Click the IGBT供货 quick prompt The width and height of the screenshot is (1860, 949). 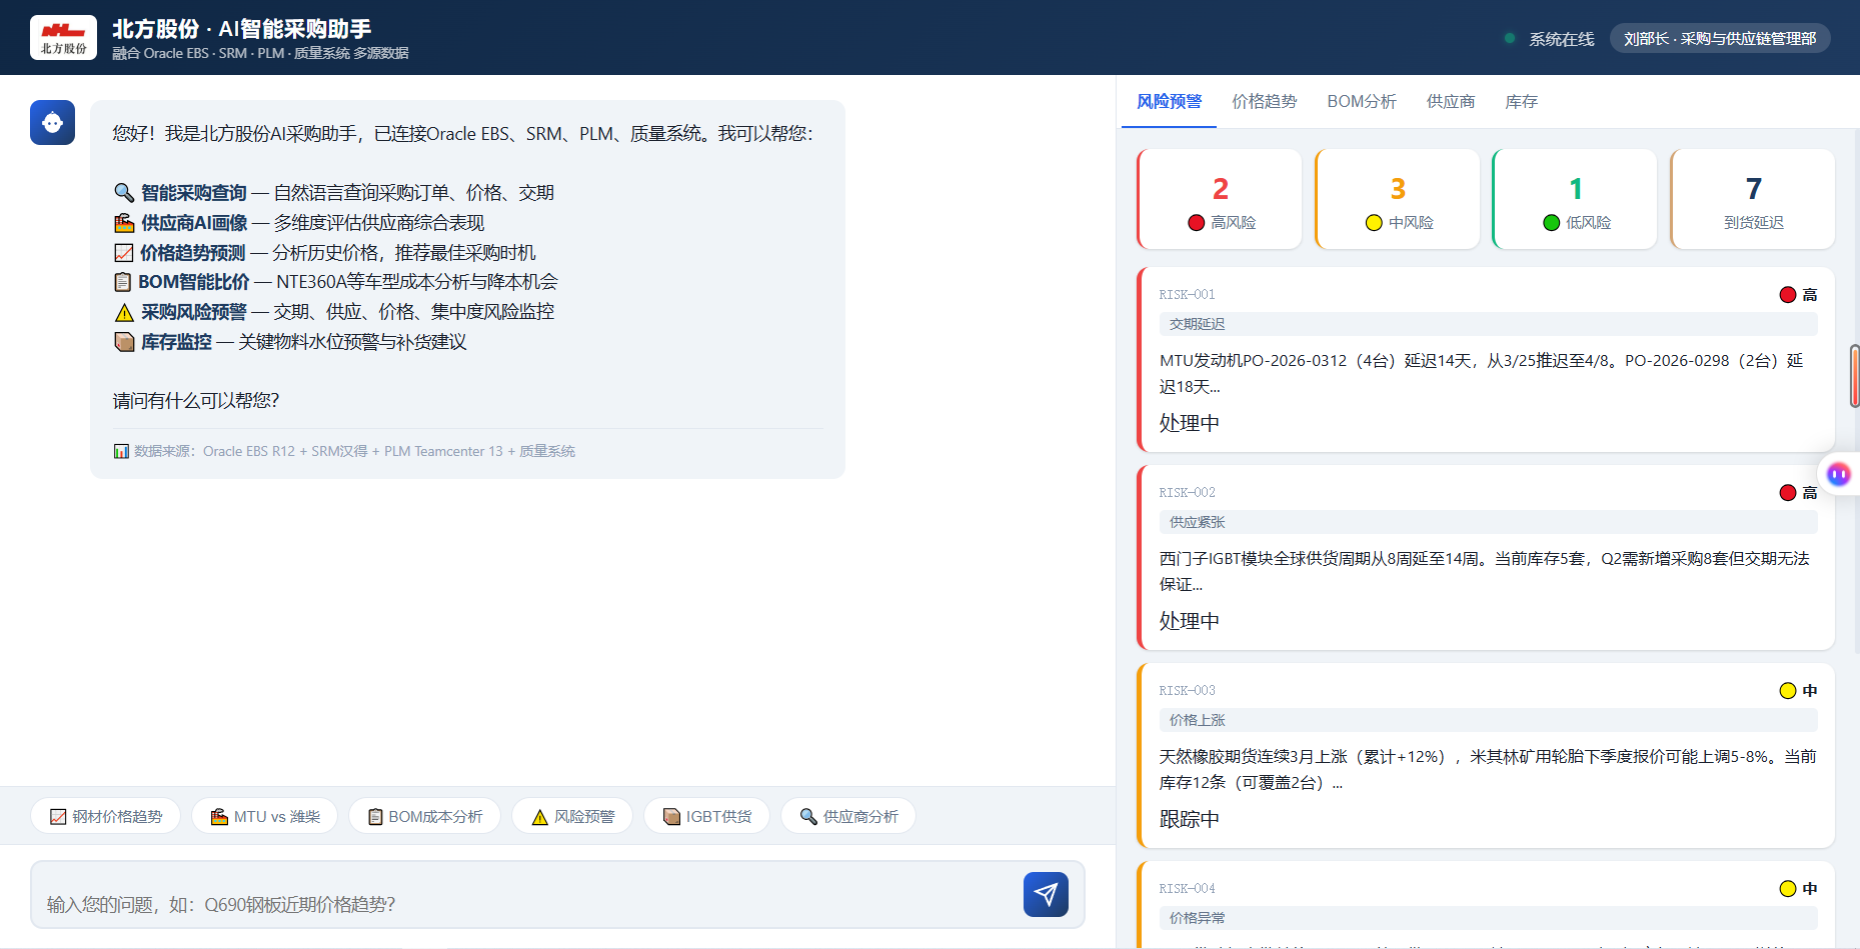pos(707,816)
